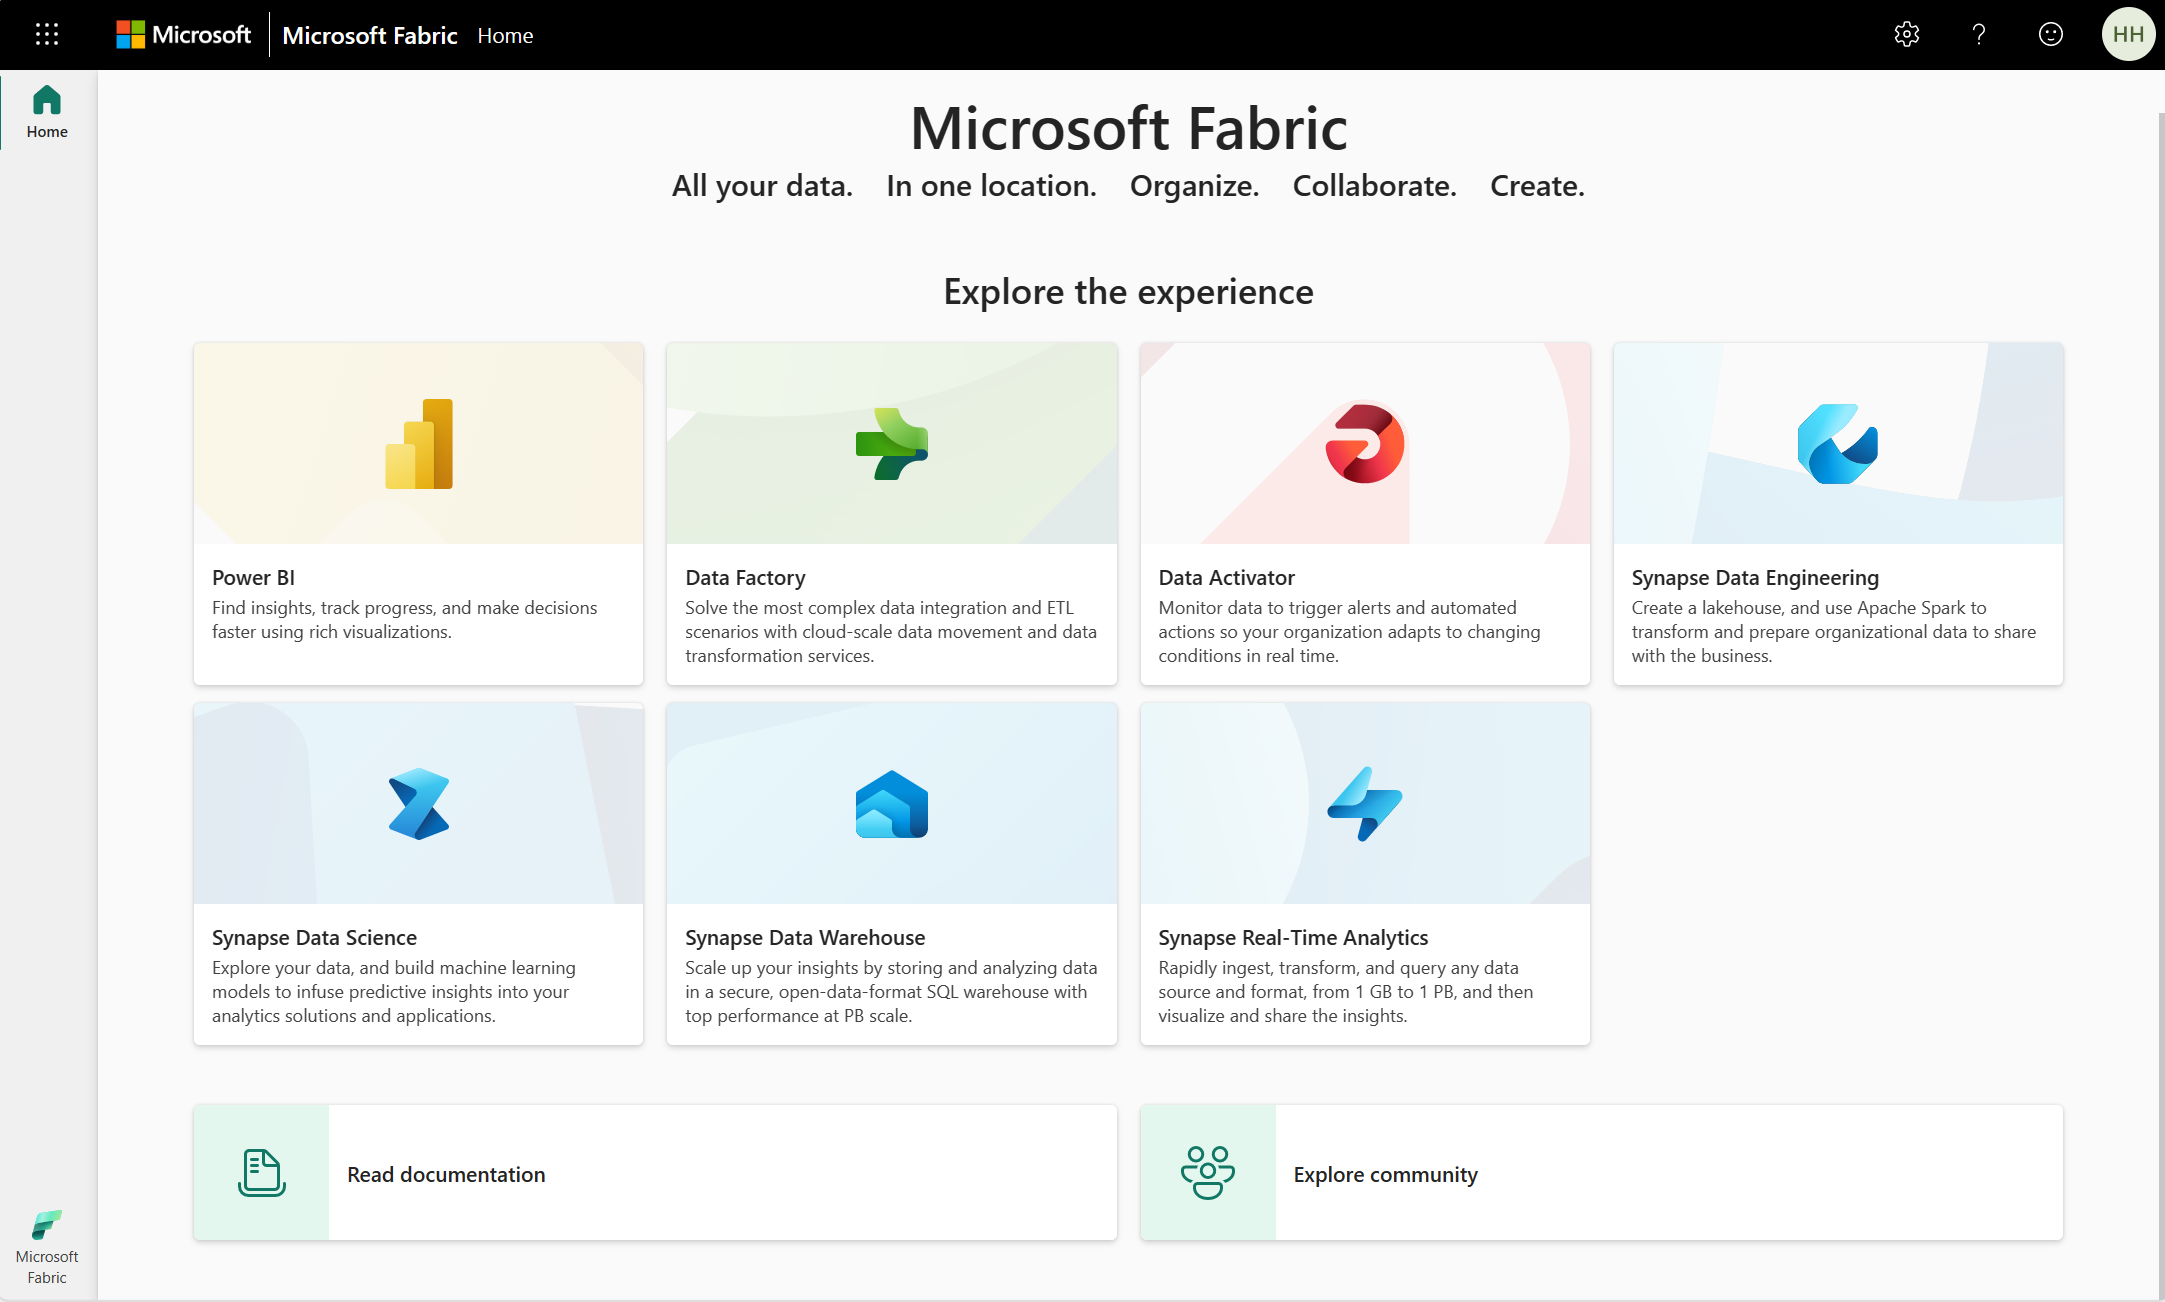This screenshot has width=2165, height=1302.
Task: Click the 'Organize.' tagline text
Action: tap(1194, 186)
